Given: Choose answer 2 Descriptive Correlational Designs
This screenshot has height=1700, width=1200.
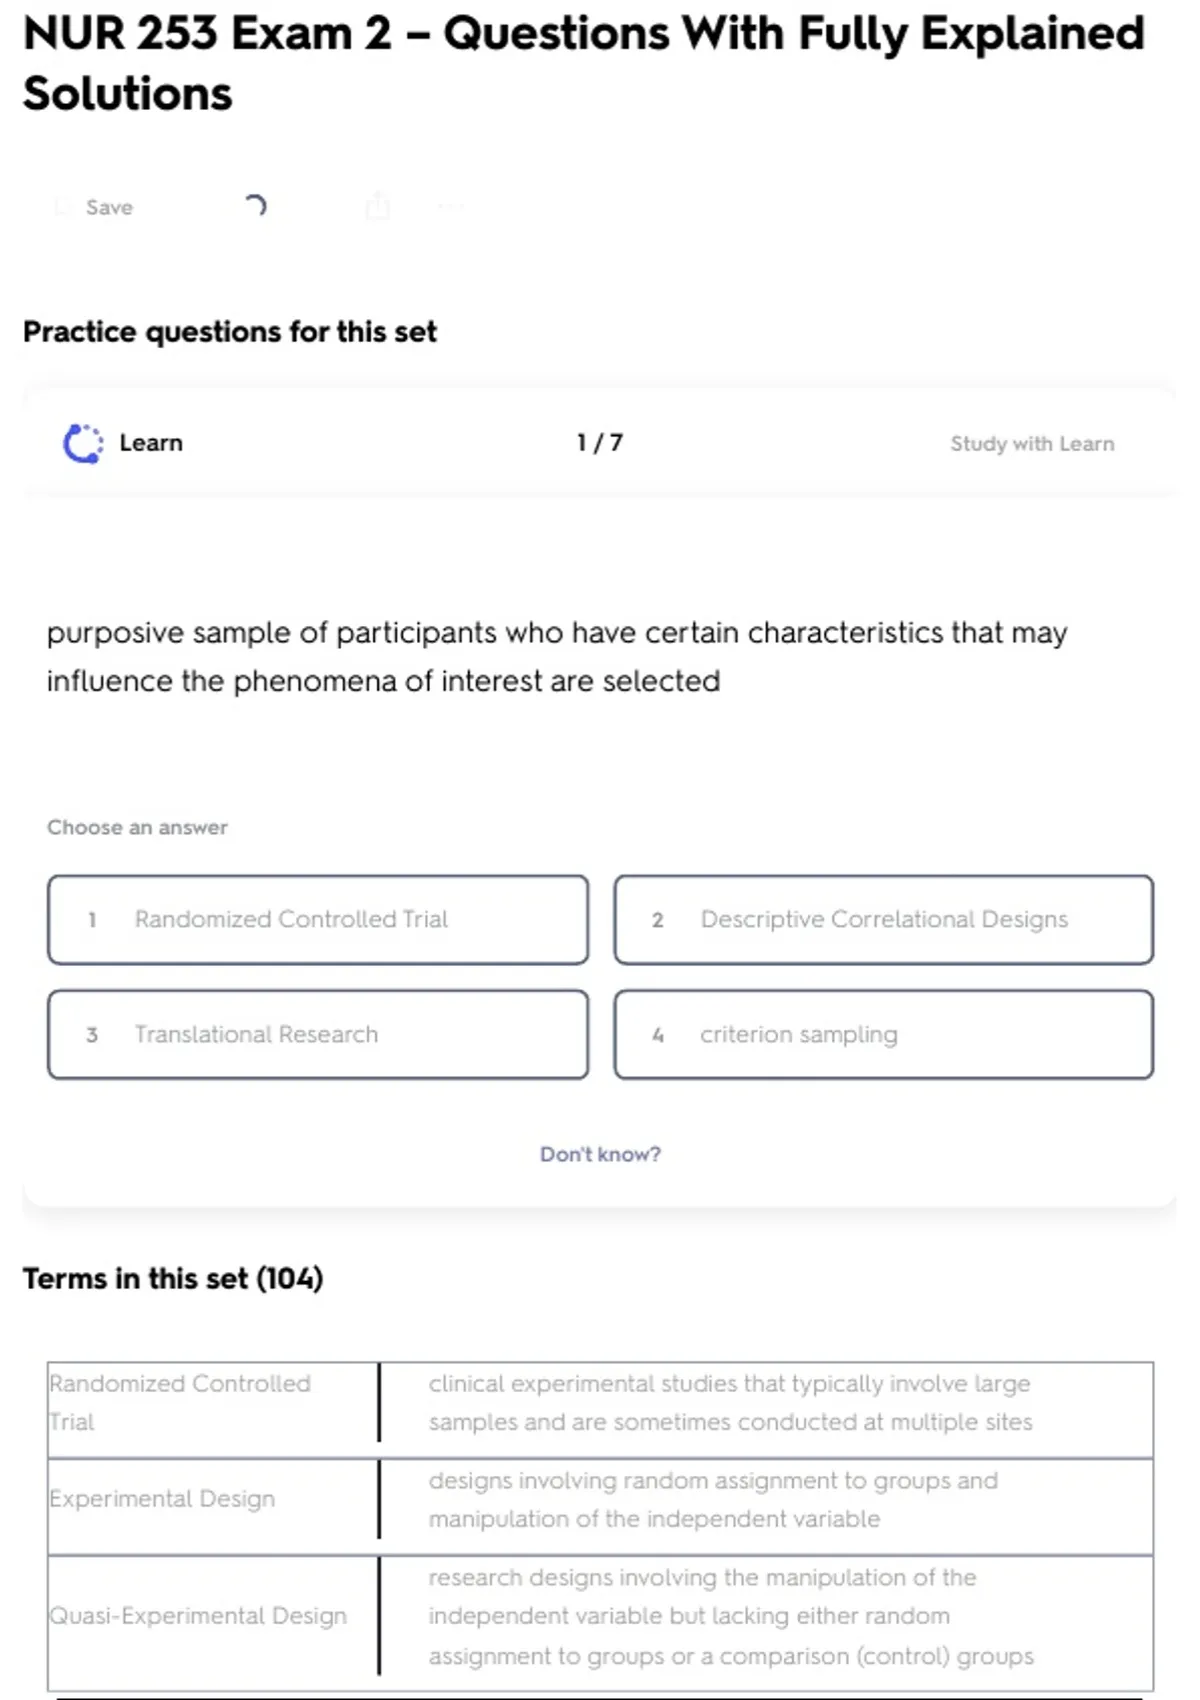Looking at the screenshot, I should 883,920.
